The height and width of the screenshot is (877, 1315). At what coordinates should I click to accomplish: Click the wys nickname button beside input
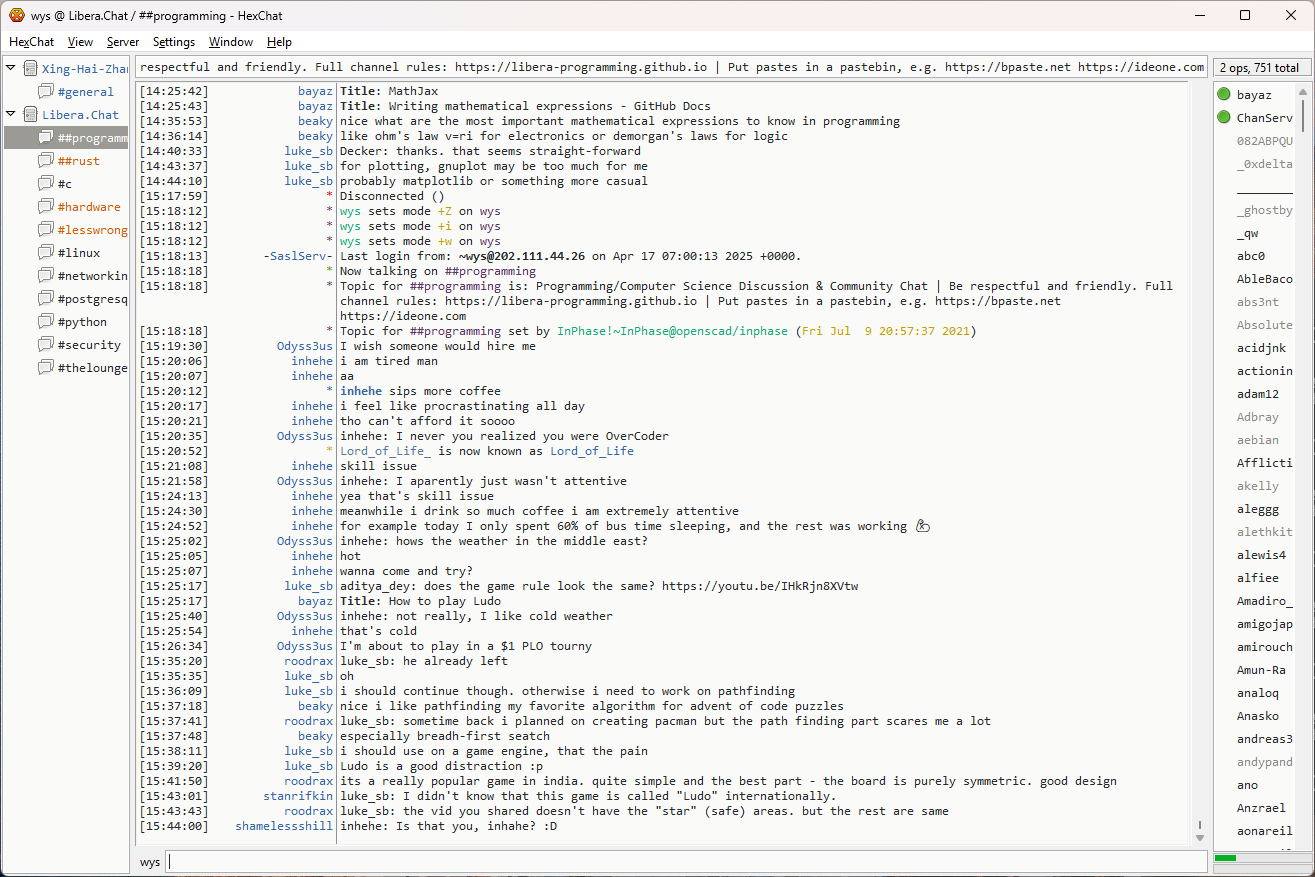(150, 862)
